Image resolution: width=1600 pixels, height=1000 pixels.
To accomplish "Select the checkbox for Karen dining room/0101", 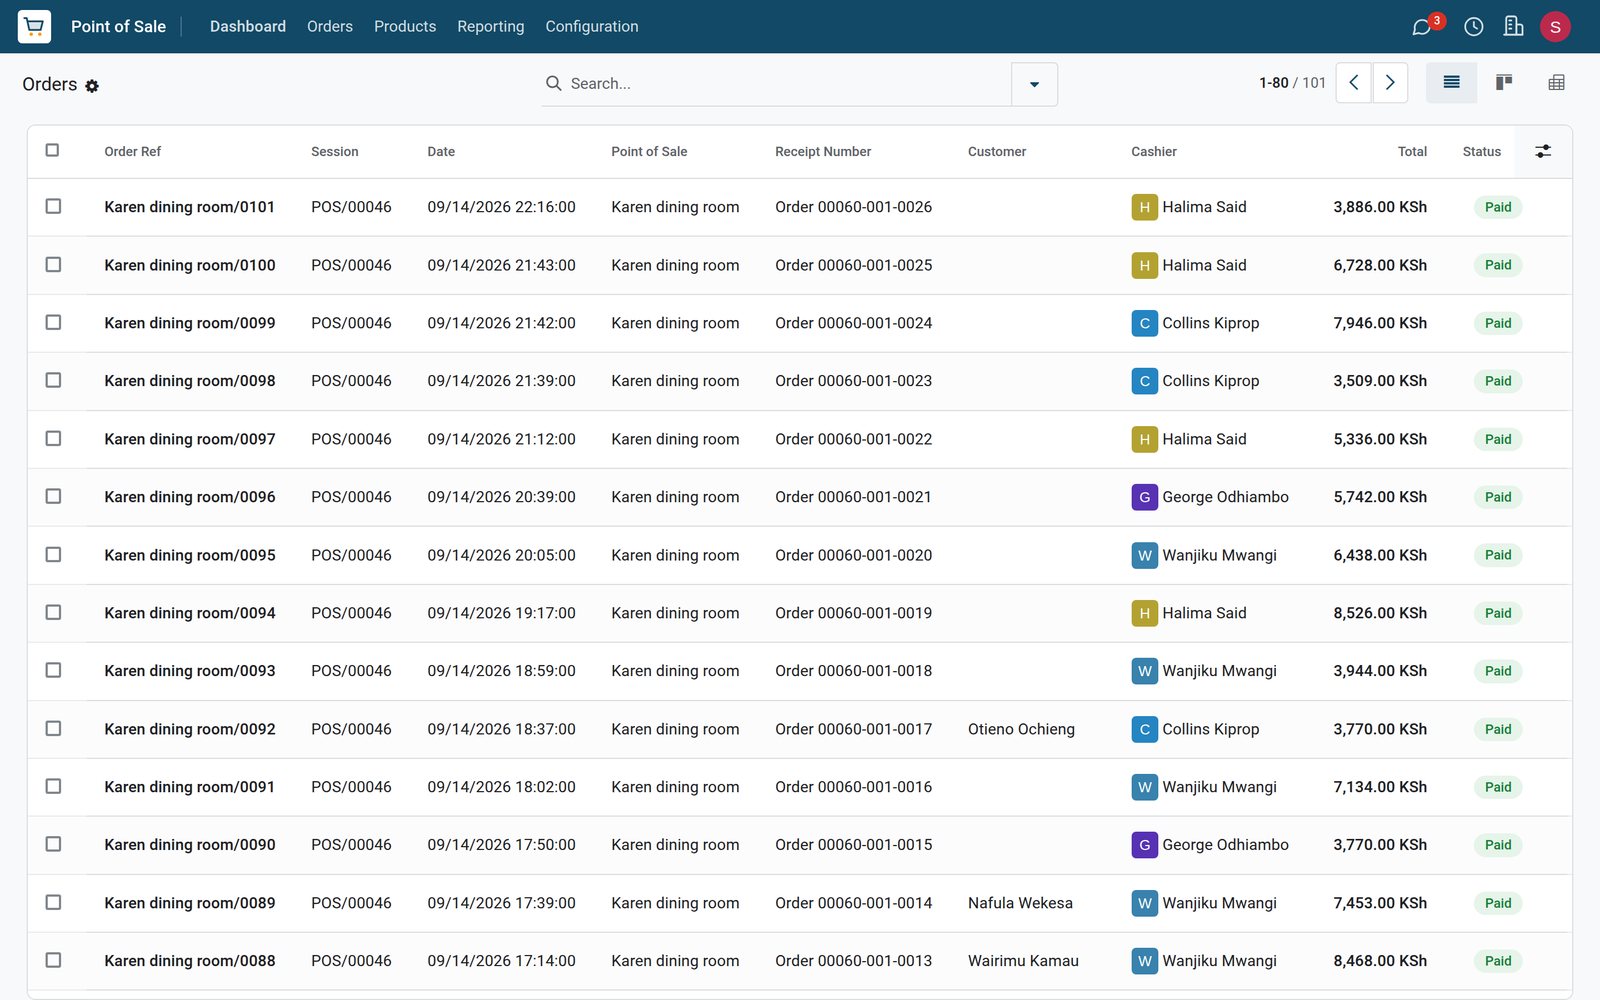I will click(x=53, y=206).
